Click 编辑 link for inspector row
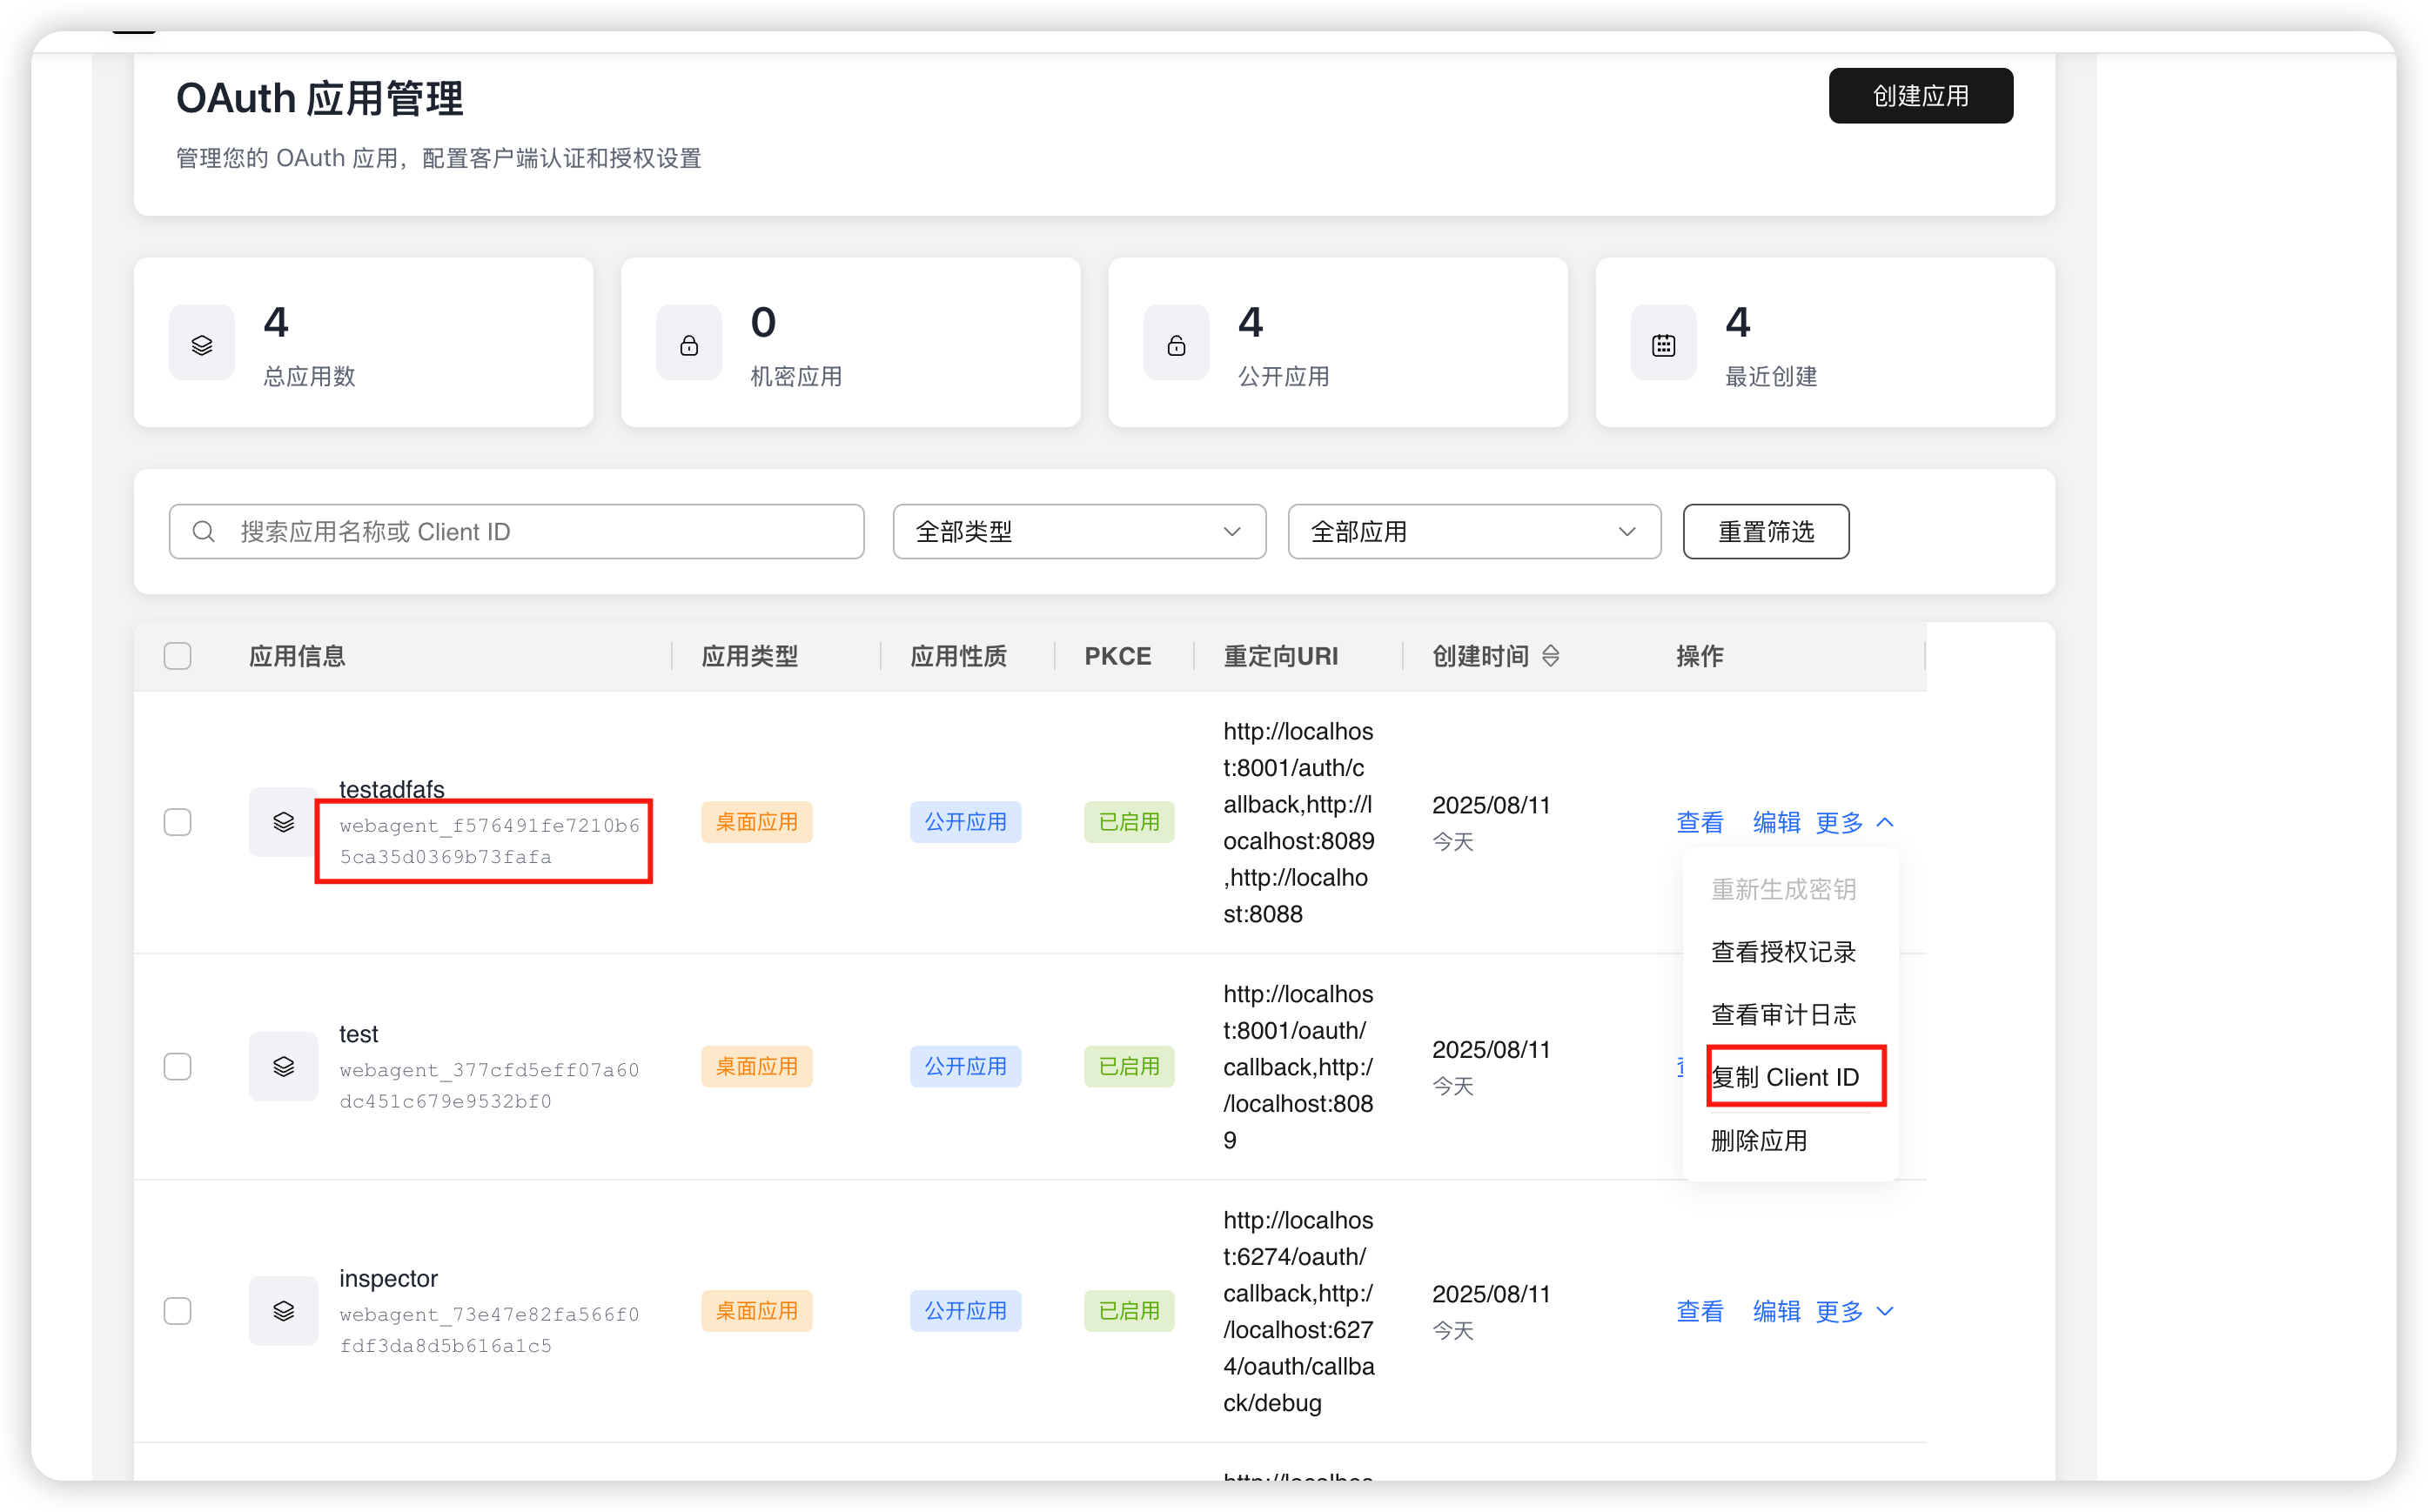2428x1512 pixels. [1777, 1310]
